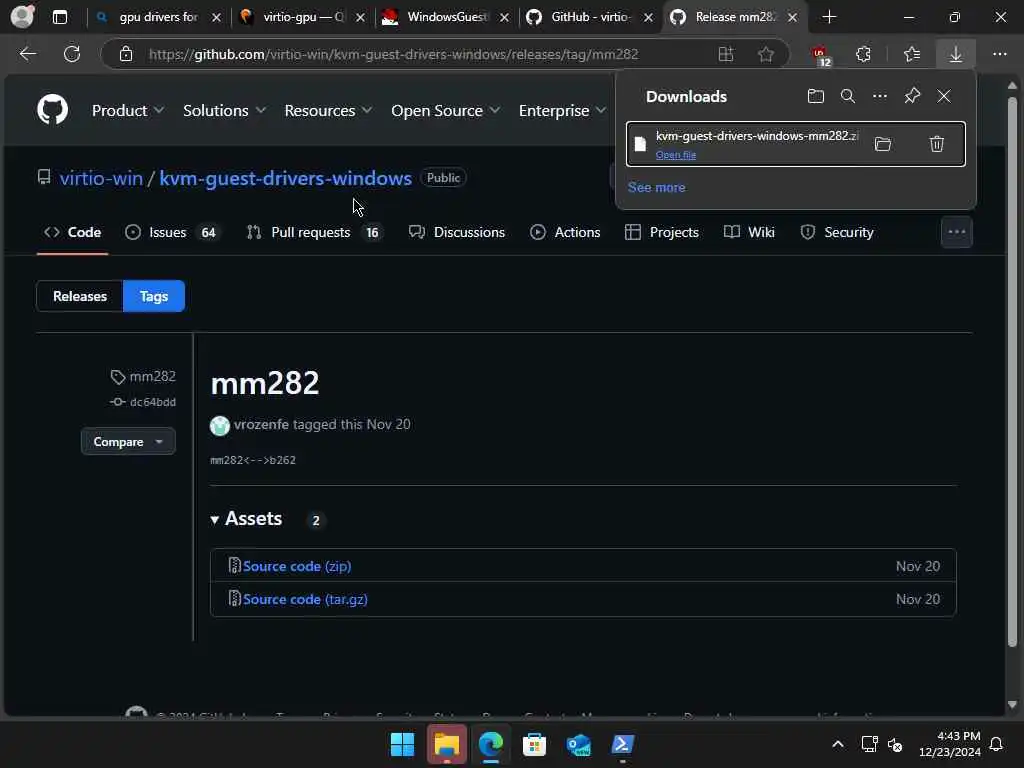
Task: Add page to favorites star icon
Action: coord(765,54)
